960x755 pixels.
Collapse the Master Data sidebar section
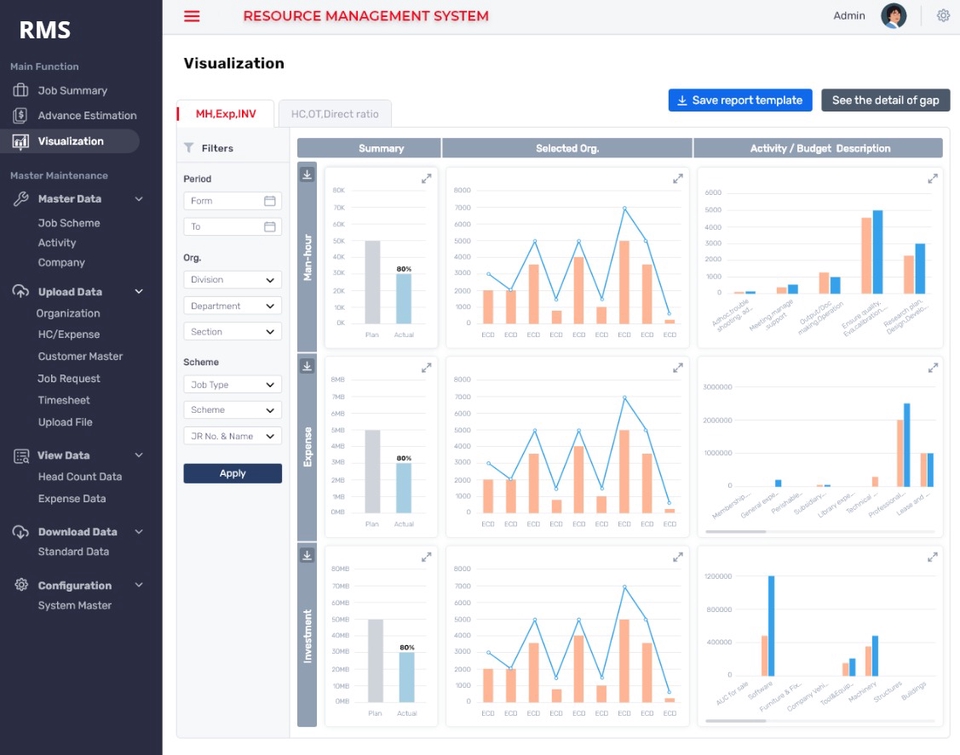(x=139, y=199)
